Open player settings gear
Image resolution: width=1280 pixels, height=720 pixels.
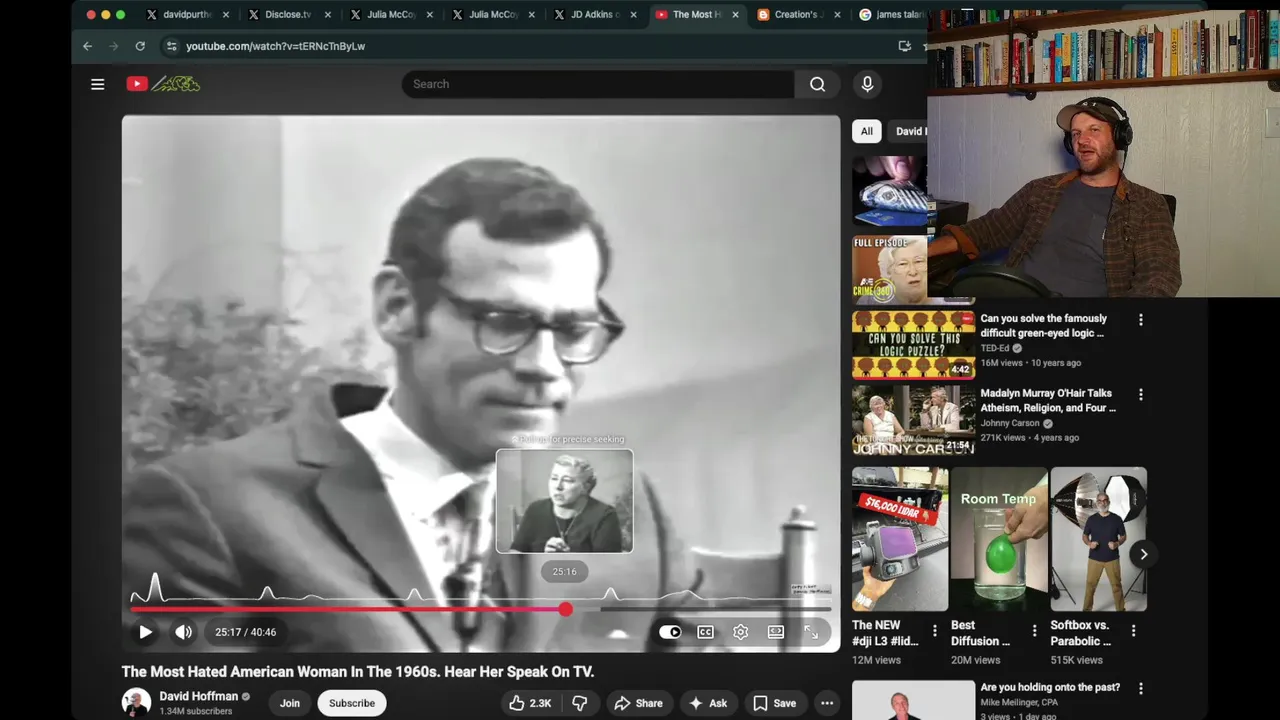(x=740, y=632)
